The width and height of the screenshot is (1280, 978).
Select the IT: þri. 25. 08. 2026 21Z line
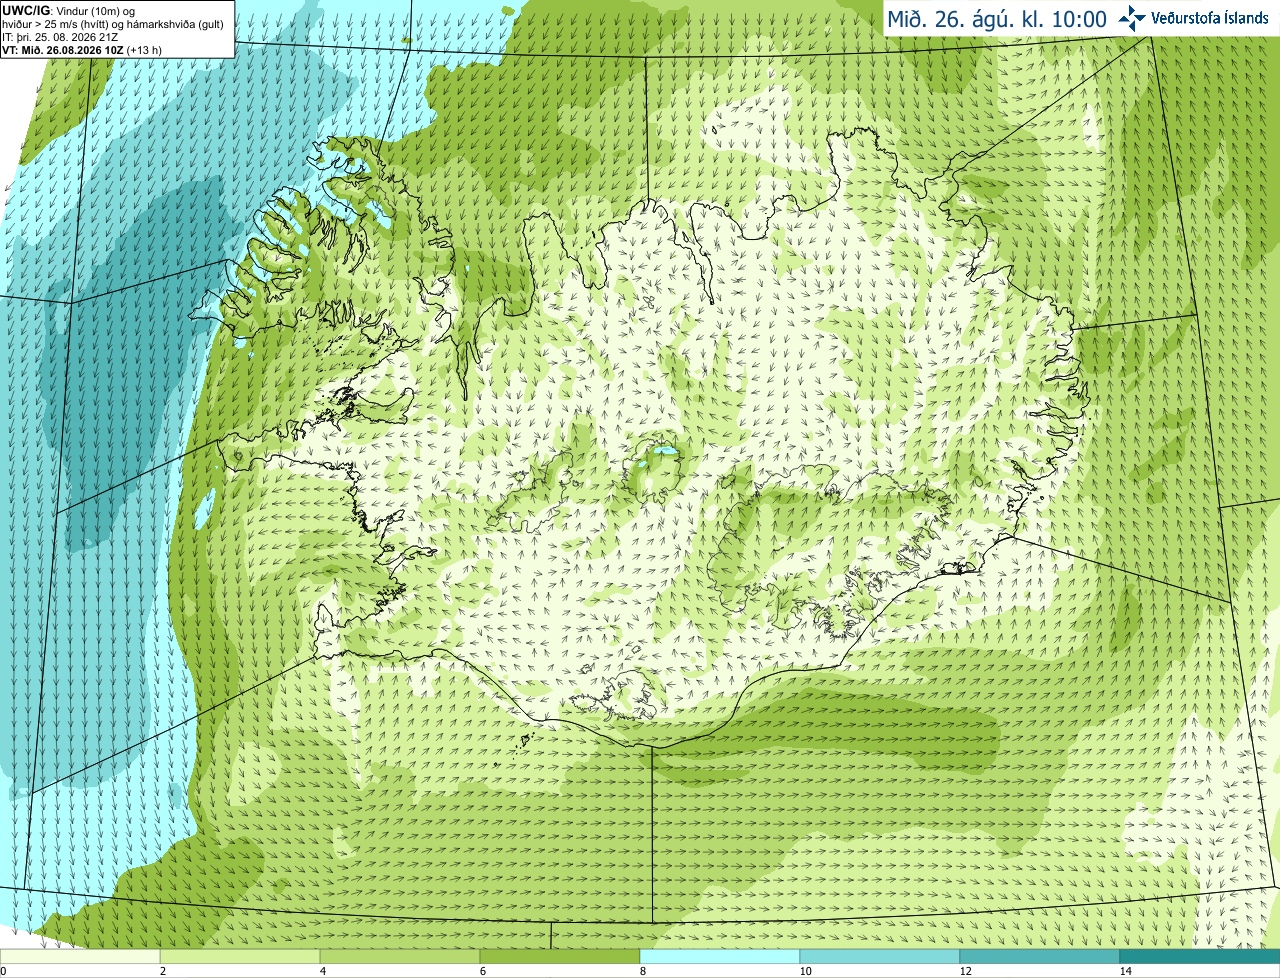60,37
